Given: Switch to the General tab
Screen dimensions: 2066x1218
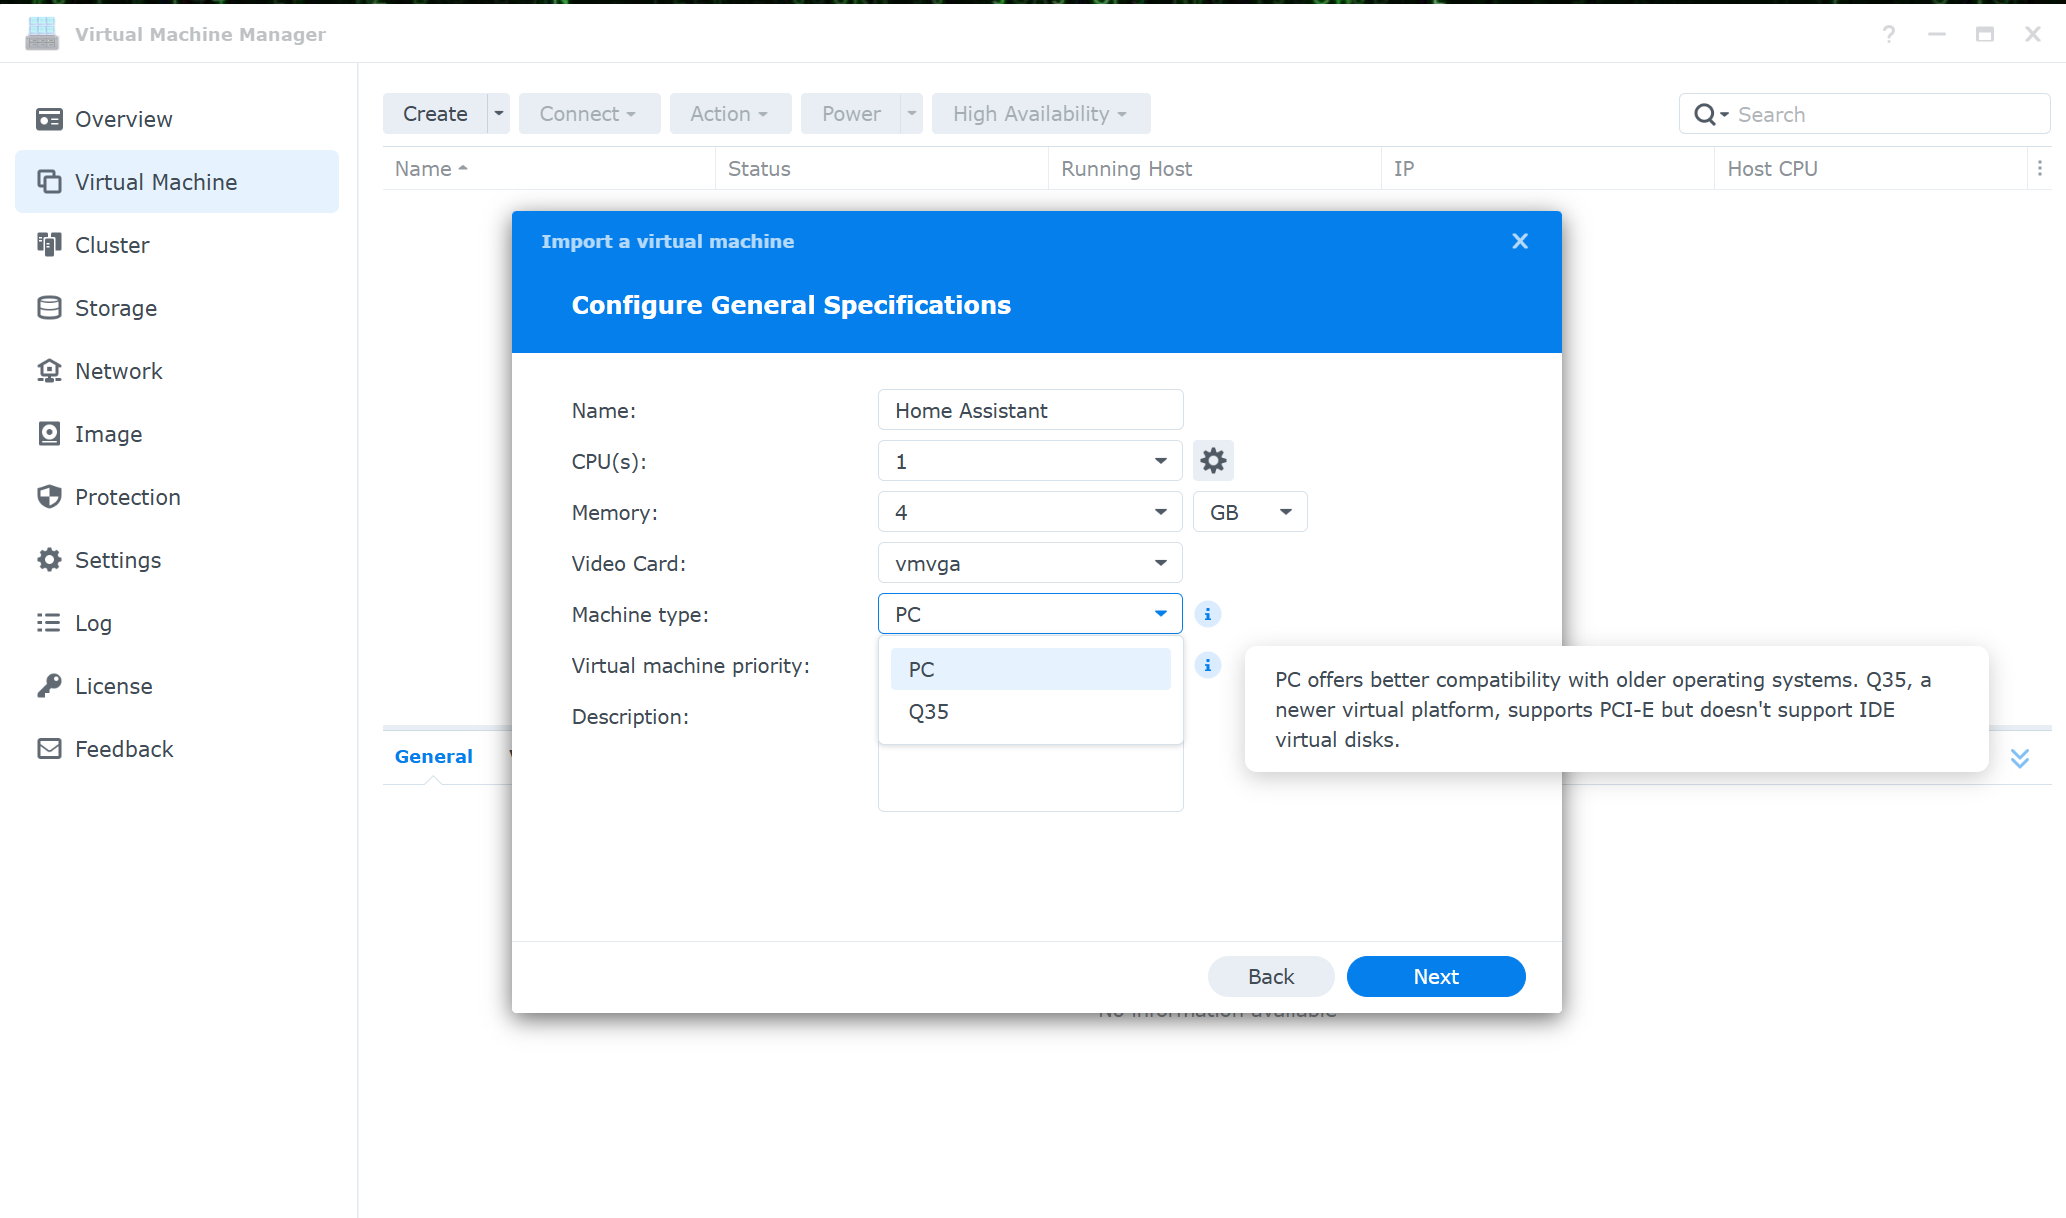Looking at the screenshot, I should (433, 756).
